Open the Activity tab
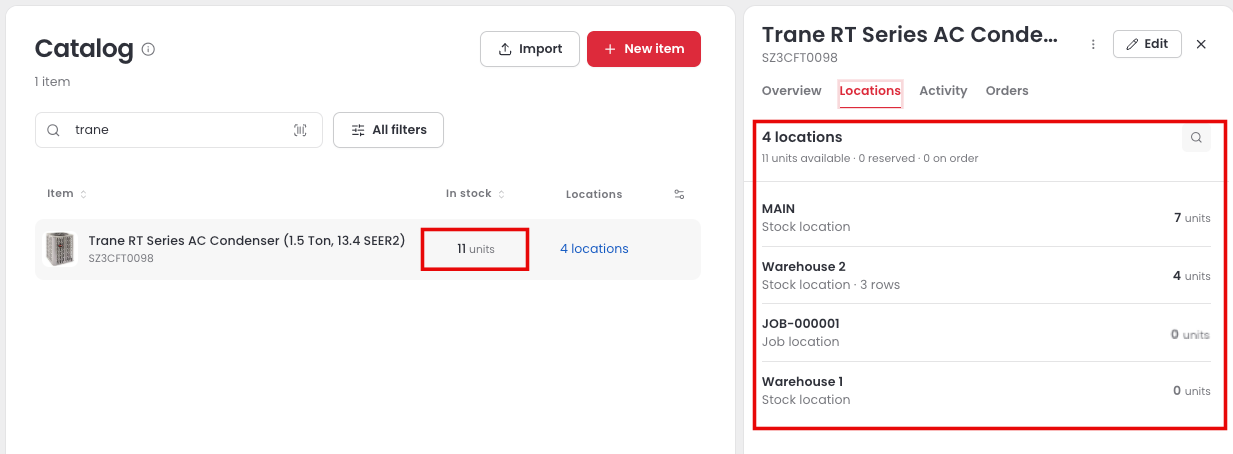The height and width of the screenshot is (454, 1233). 943,91
